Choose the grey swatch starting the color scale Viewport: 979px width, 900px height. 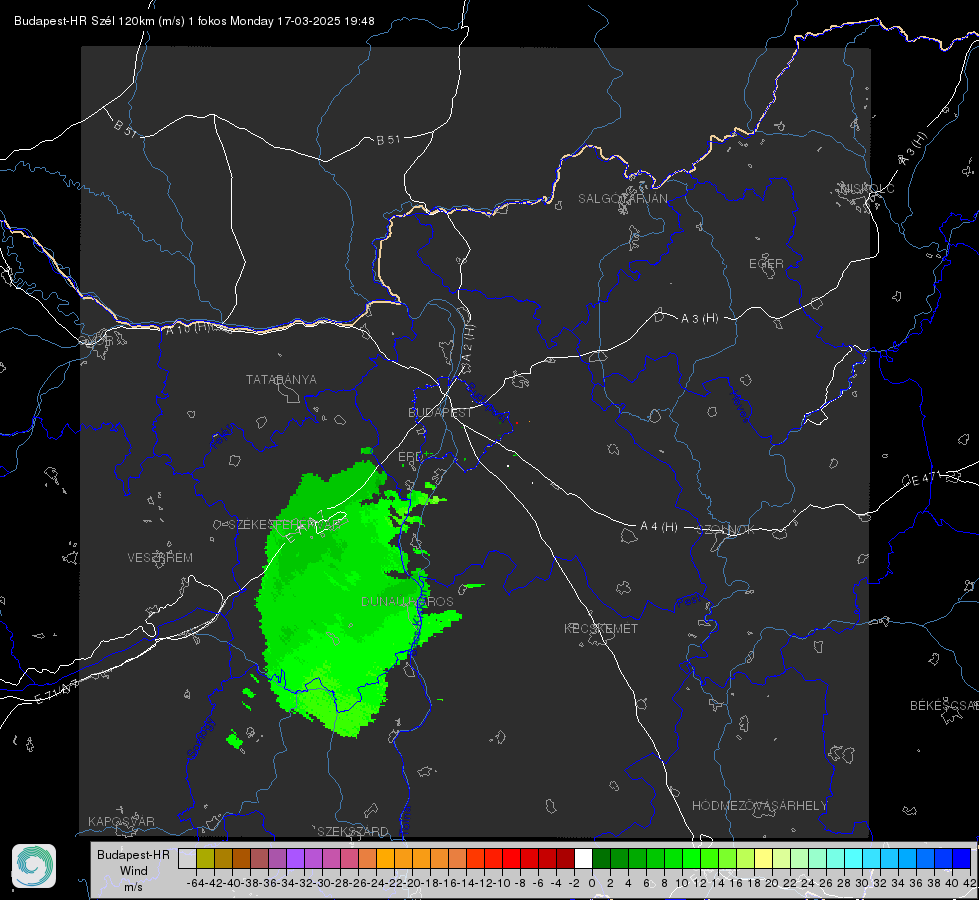pyautogui.click(x=187, y=858)
